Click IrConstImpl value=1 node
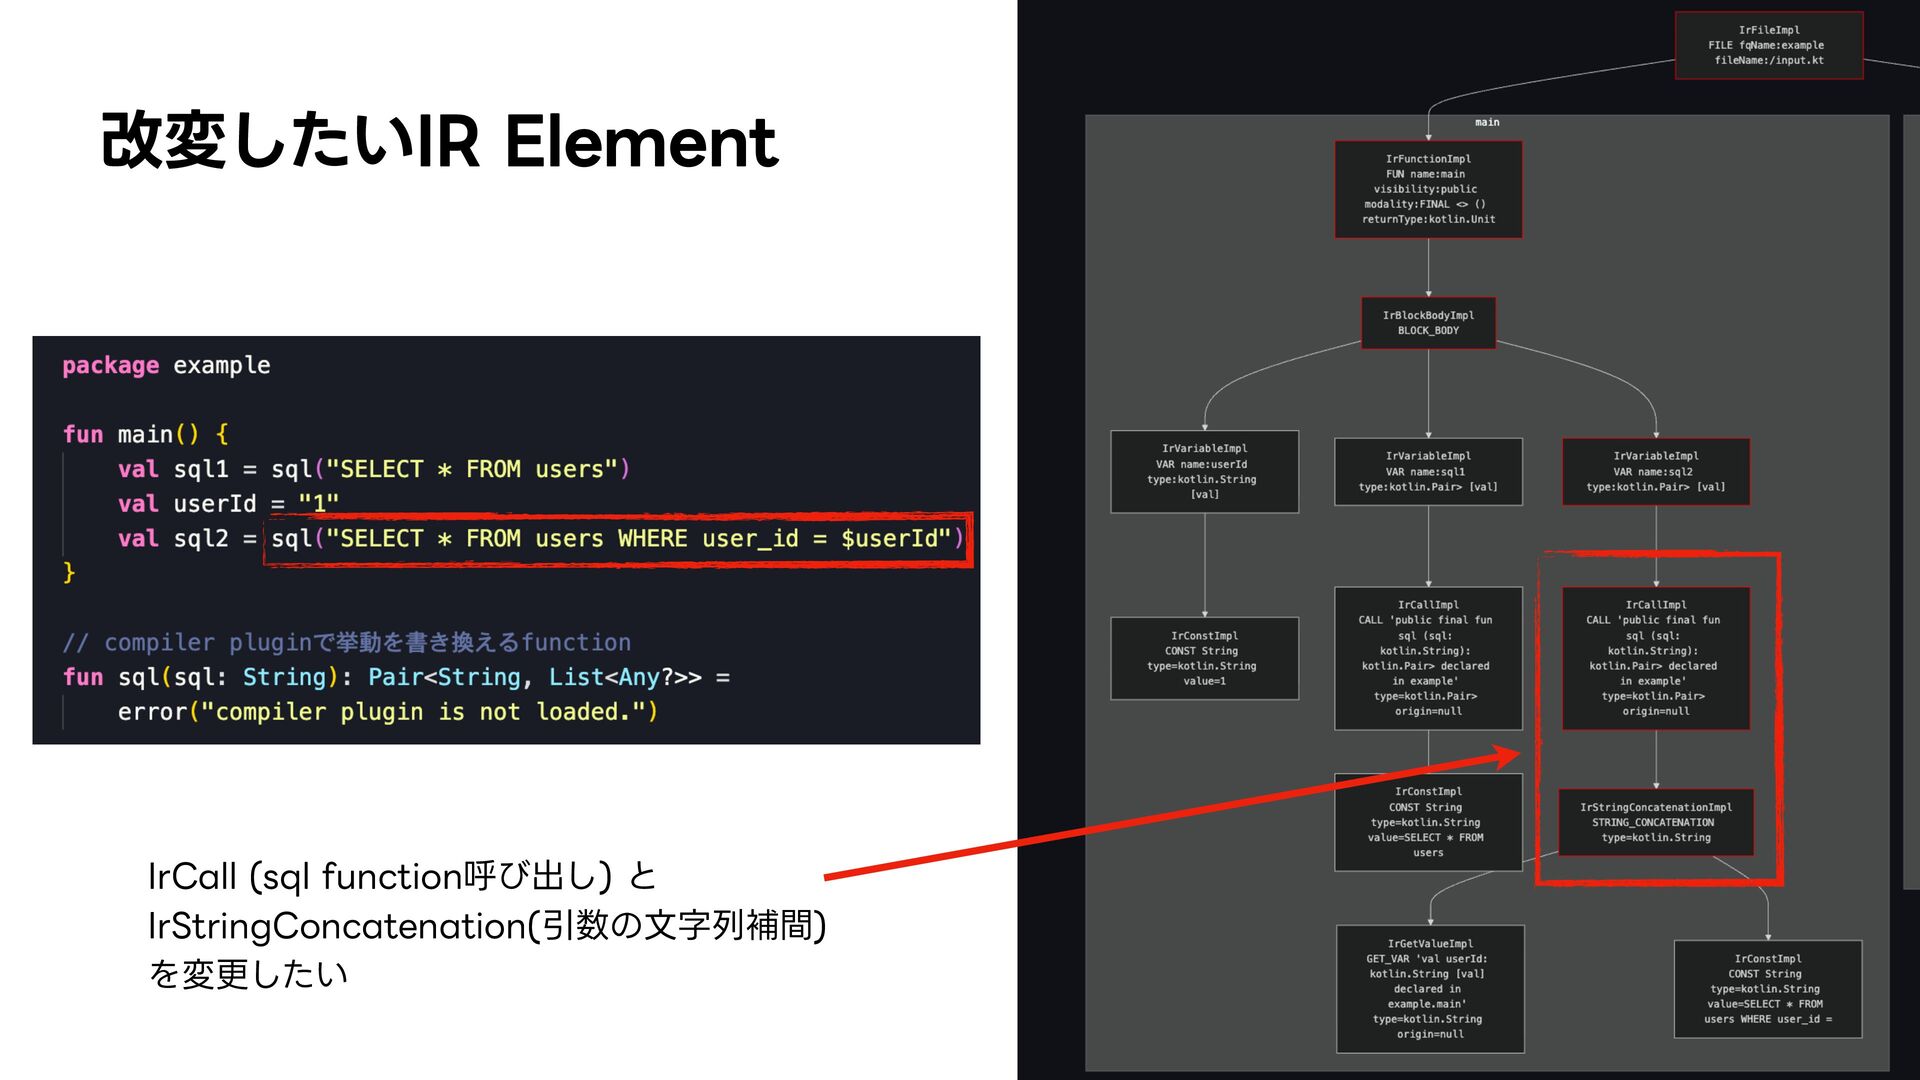 (x=1204, y=658)
